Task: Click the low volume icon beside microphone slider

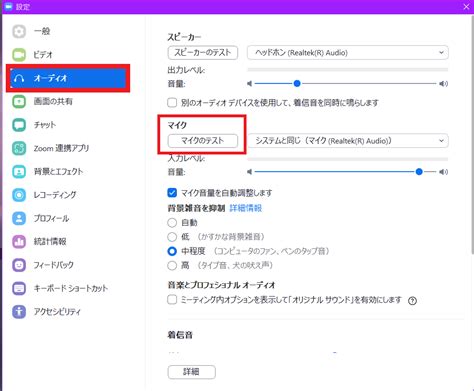Action: (249, 172)
